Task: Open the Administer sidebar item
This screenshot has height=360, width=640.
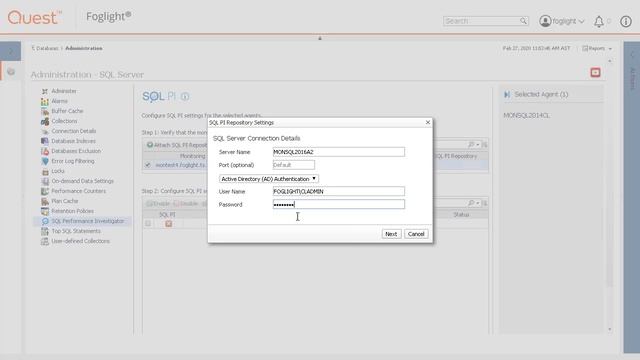Action: (x=64, y=91)
